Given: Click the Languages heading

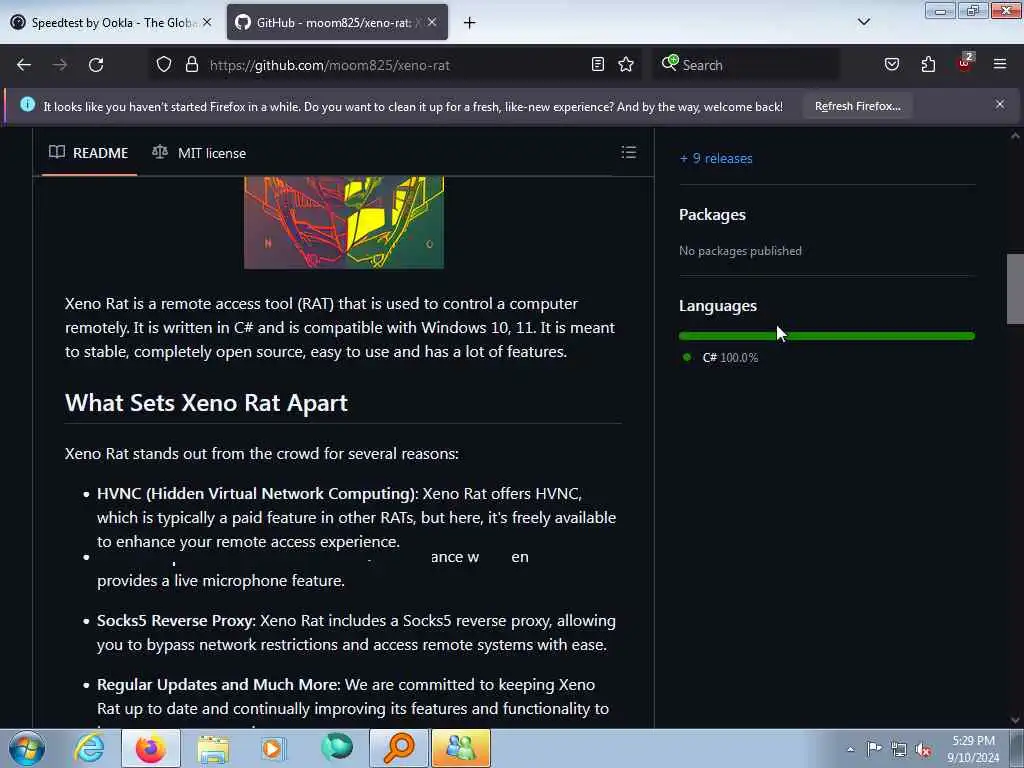Looking at the screenshot, I should coord(718,306).
